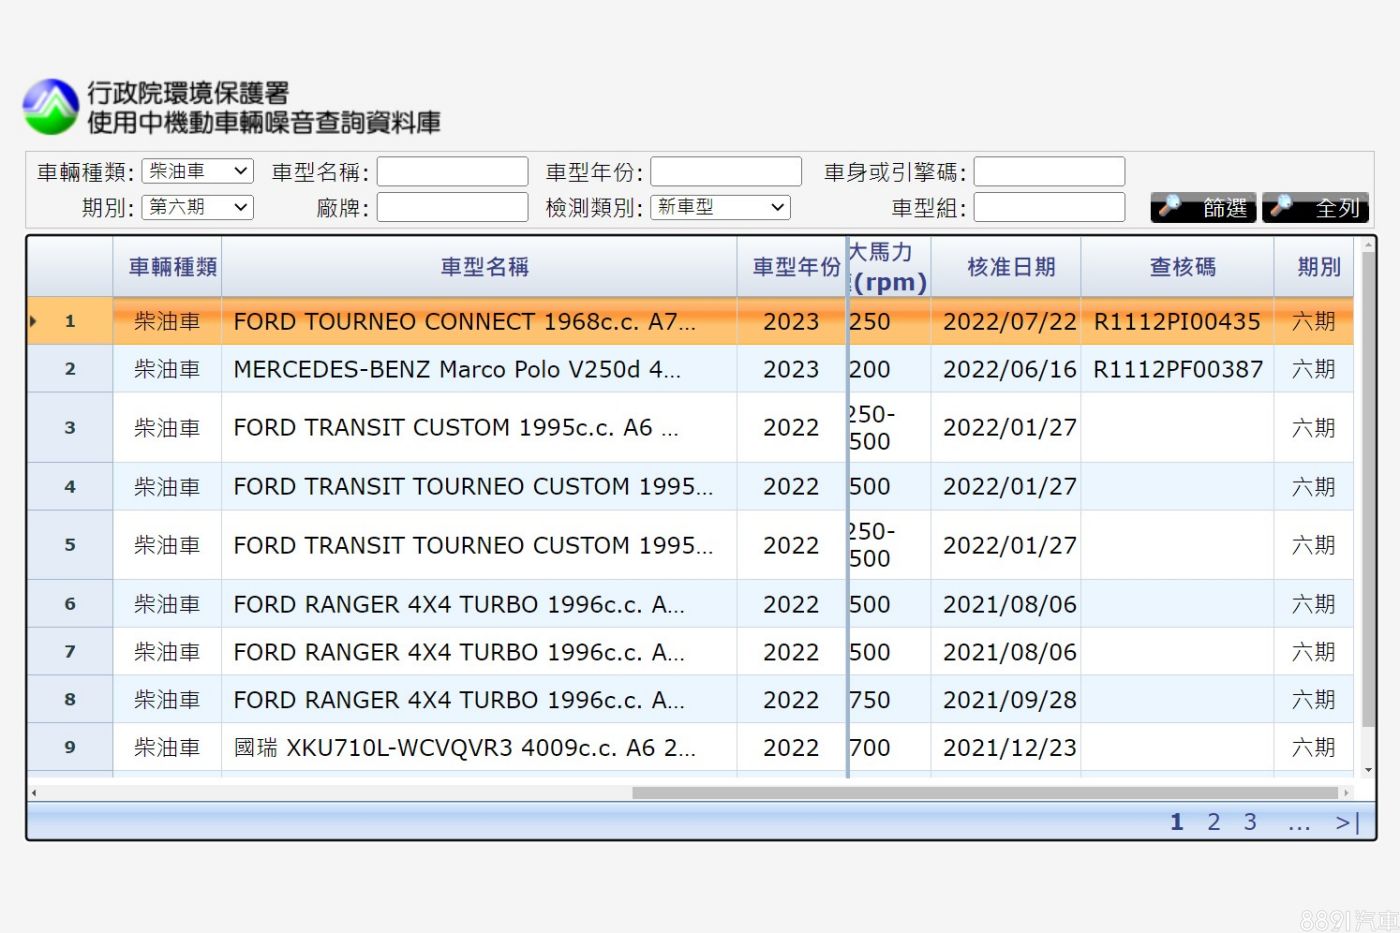The height and width of the screenshot is (933, 1400).
Task: Click into the 車型組 input field
Action: click(x=1049, y=207)
